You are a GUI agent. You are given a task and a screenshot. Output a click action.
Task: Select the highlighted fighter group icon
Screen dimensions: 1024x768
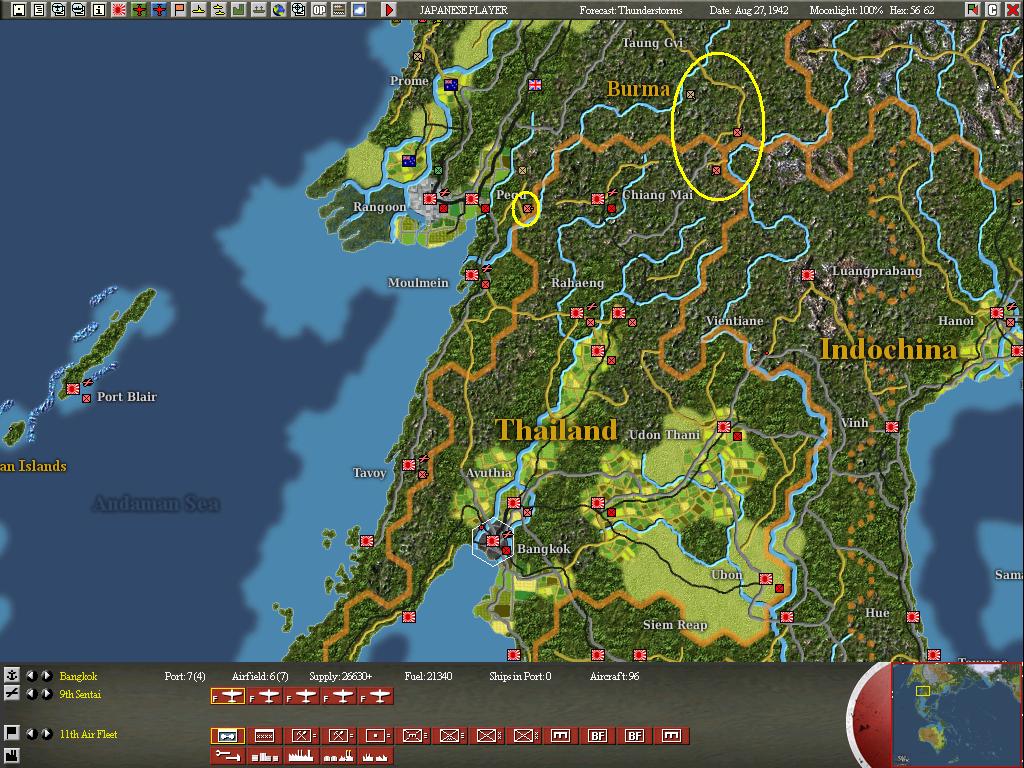[x=228, y=697]
